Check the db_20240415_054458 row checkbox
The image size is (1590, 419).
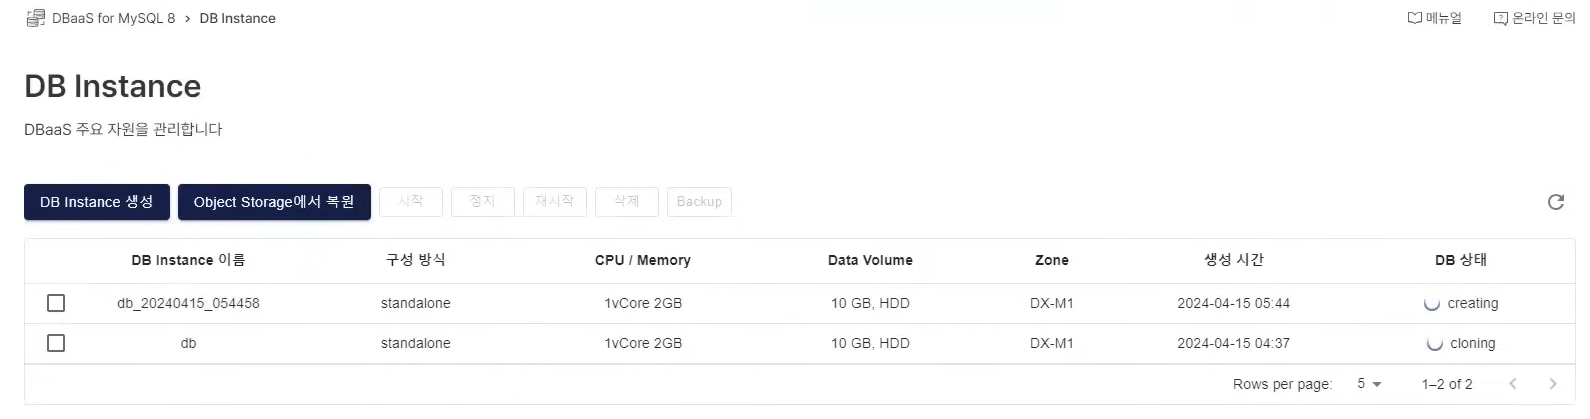coord(56,303)
